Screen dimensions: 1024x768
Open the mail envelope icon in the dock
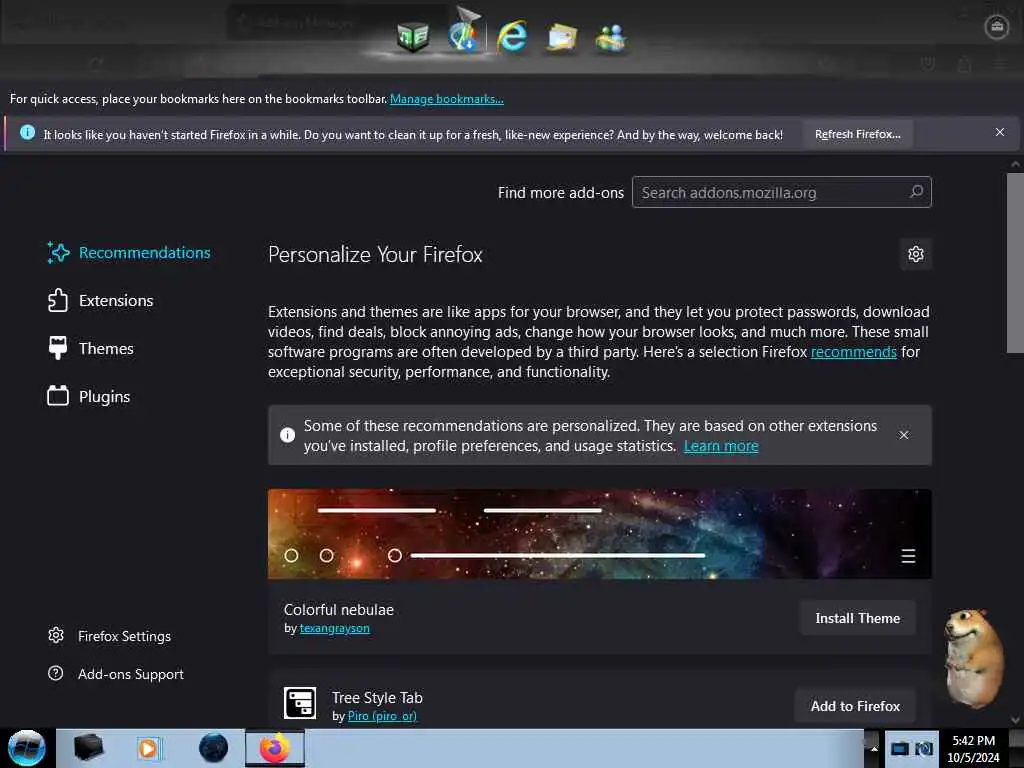[x=562, y=37]
